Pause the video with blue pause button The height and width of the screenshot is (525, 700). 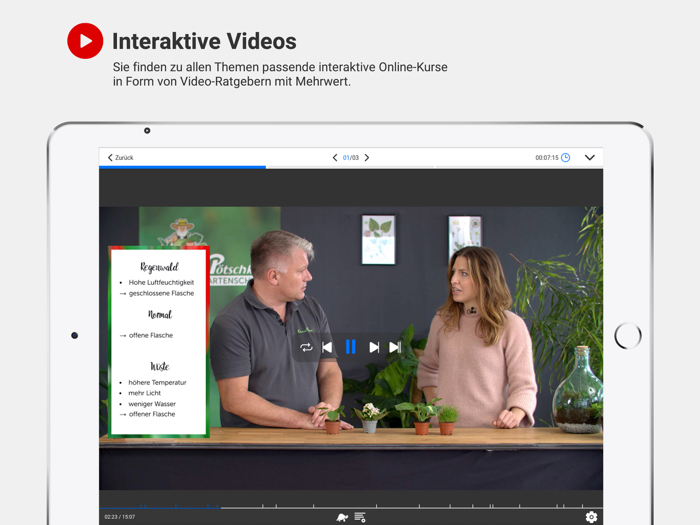click(x=351, y=347)
